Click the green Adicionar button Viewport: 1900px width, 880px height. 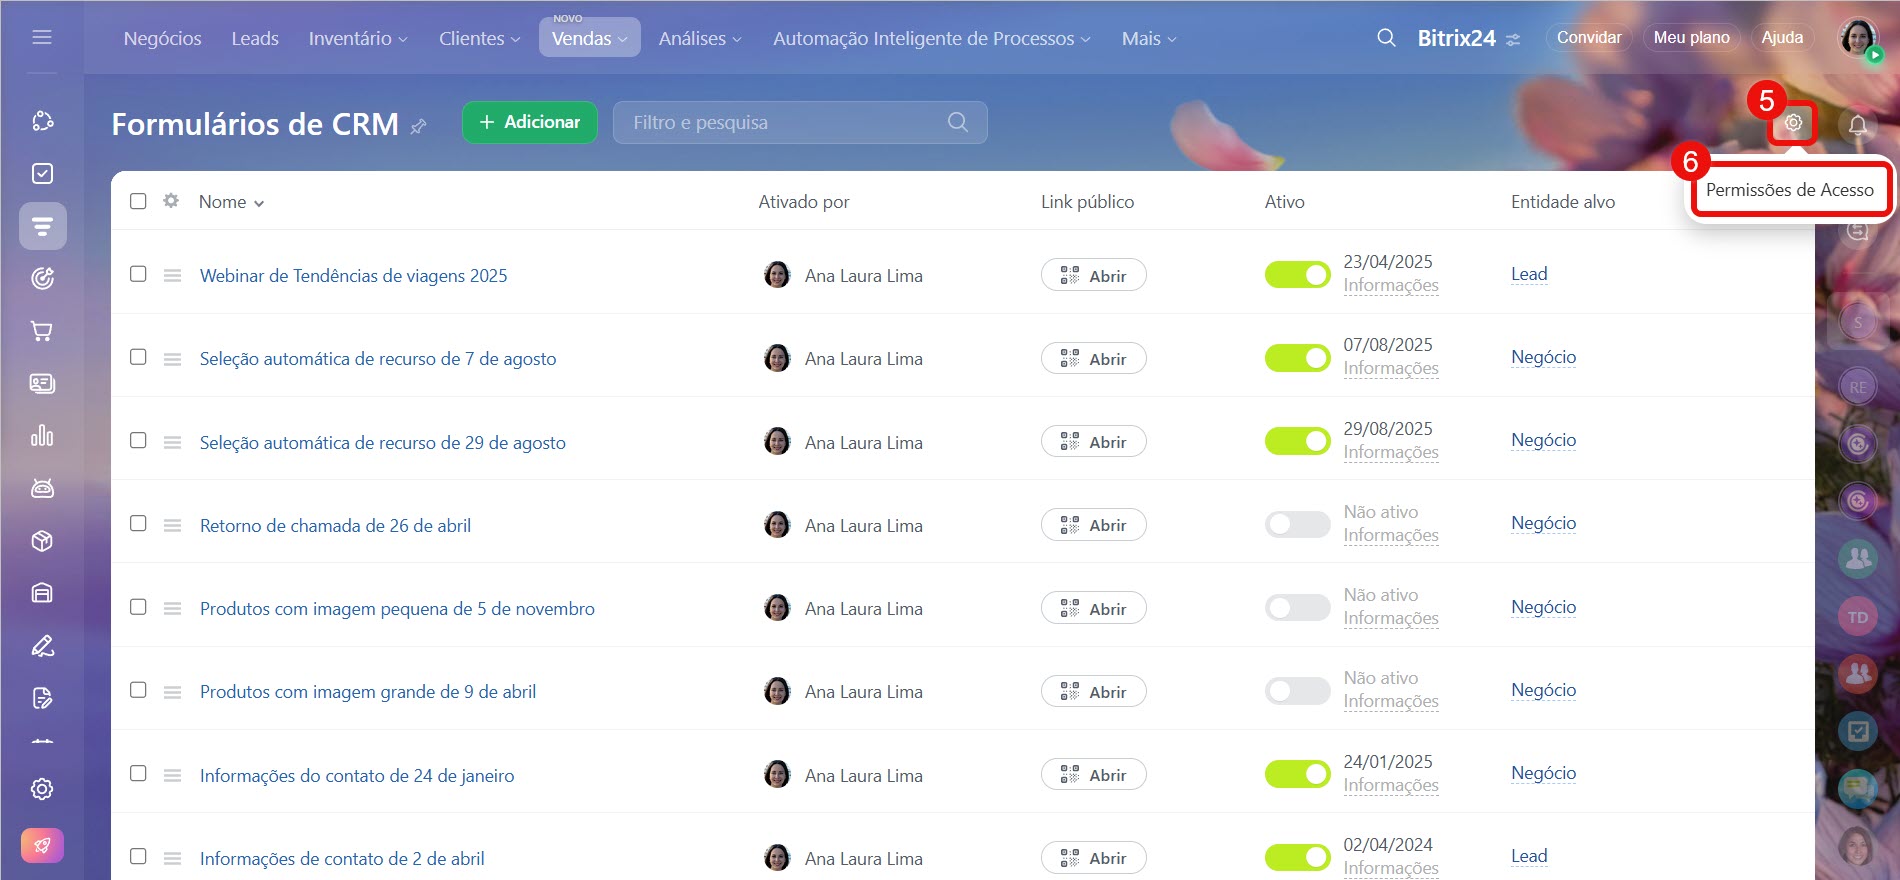click(529, 122)
